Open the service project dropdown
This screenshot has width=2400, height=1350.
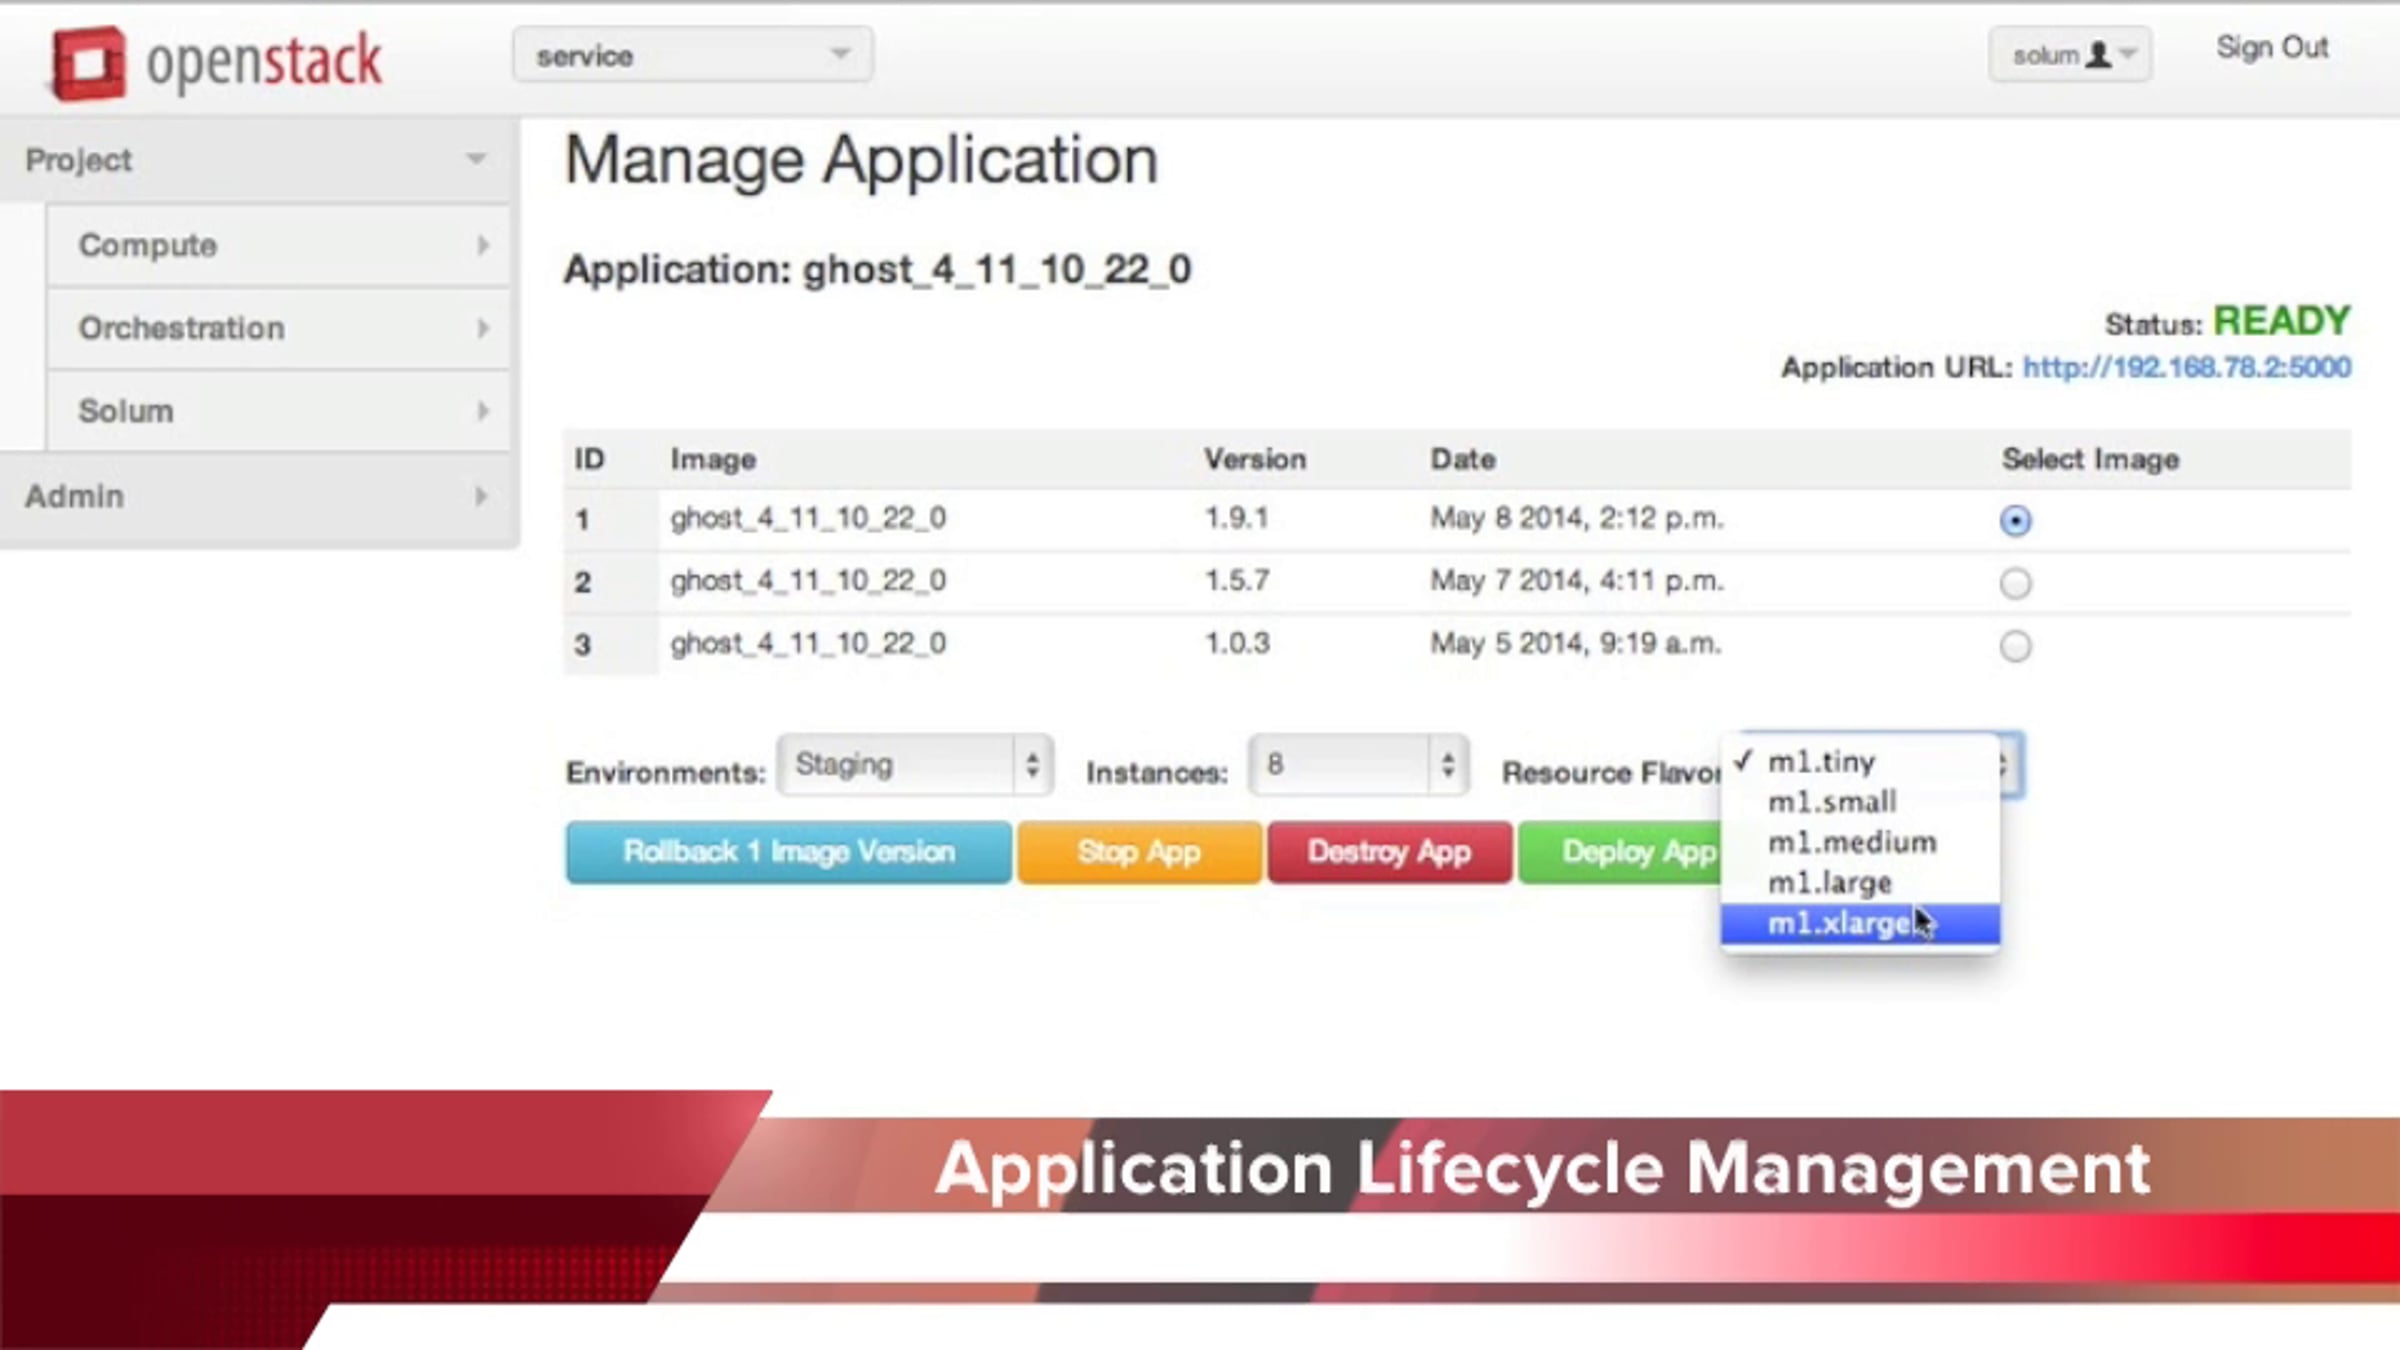pos(692,55)
